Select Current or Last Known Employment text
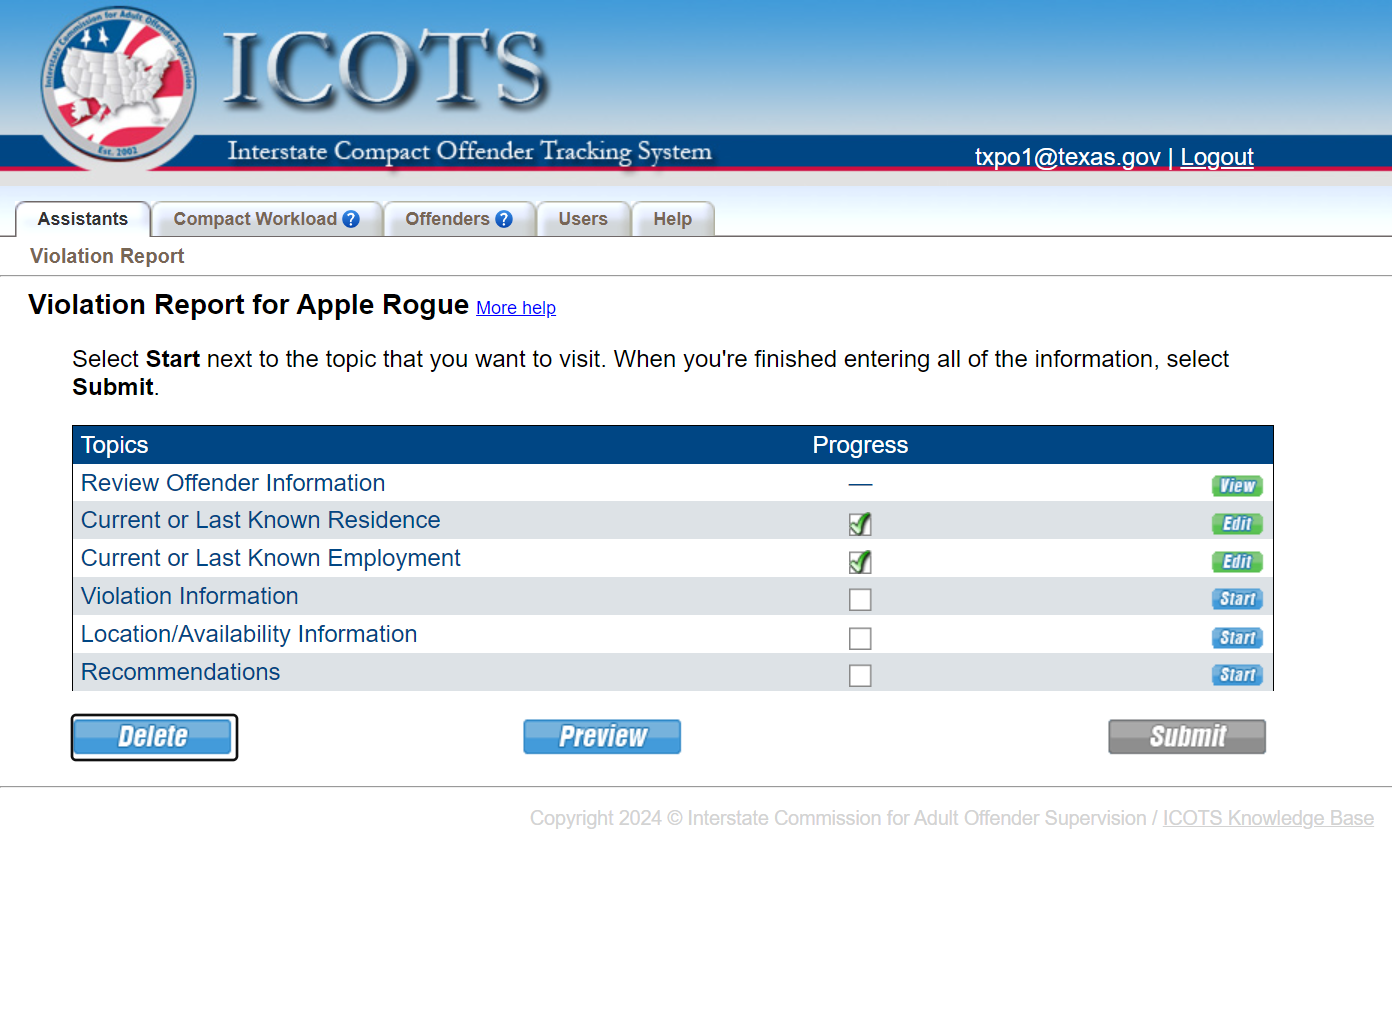This screenshot has width=1392, height=1011. point(271,558)
